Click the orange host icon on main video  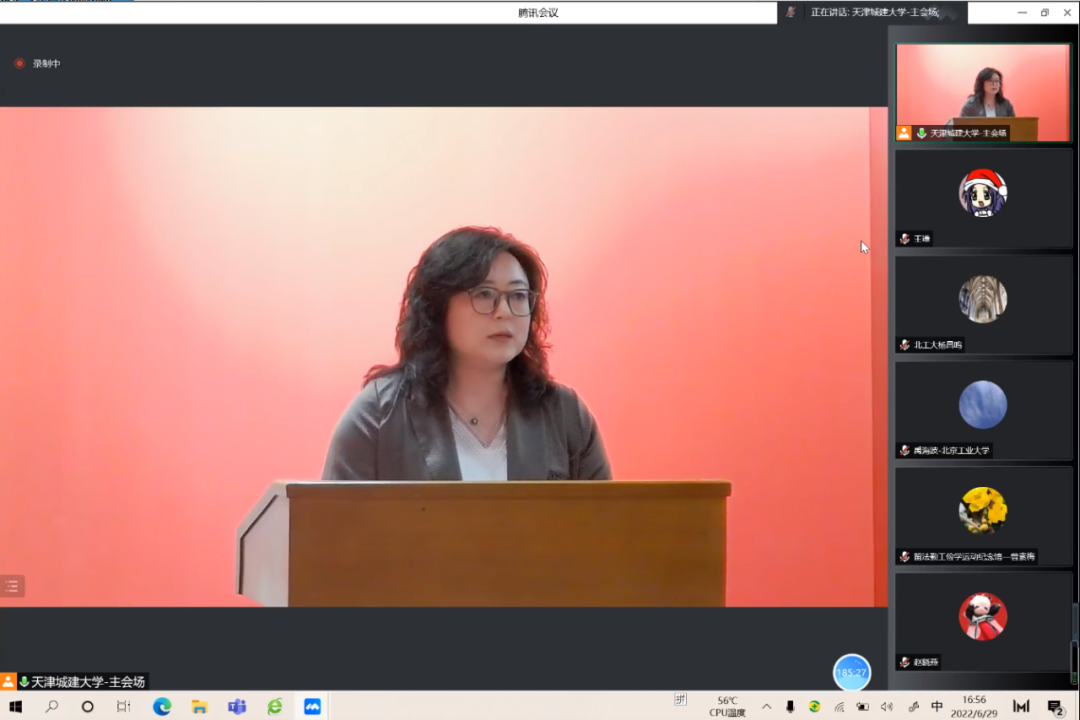click(8, 681)
